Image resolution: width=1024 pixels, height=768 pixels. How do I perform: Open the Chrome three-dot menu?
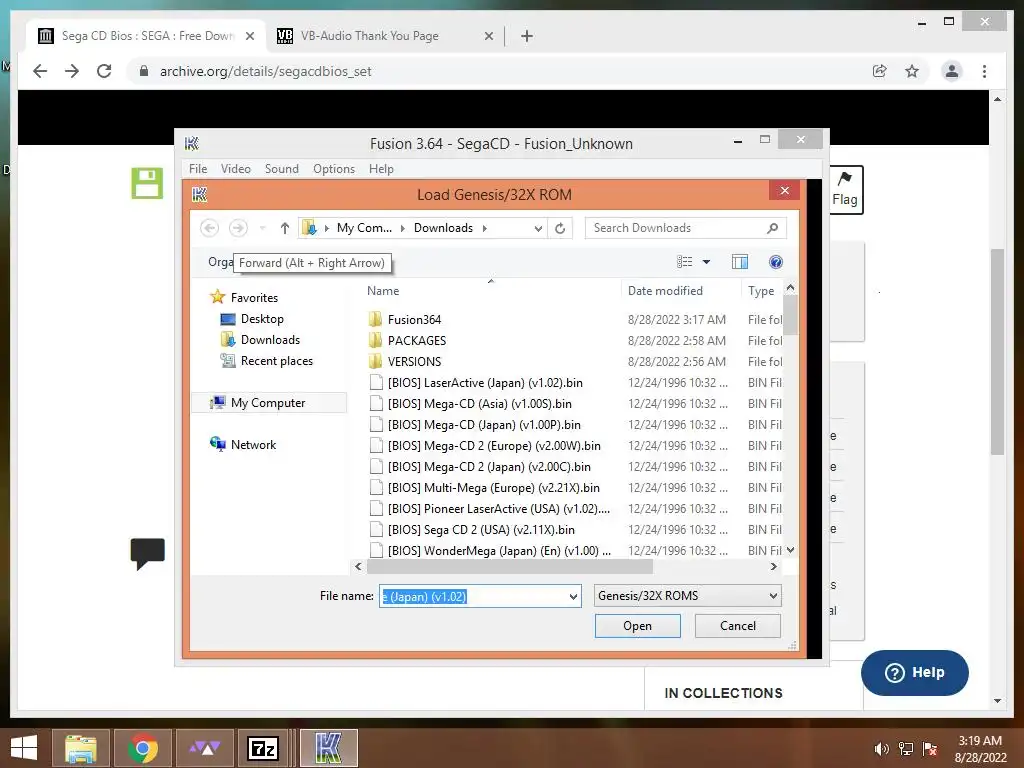coord(984,71)
